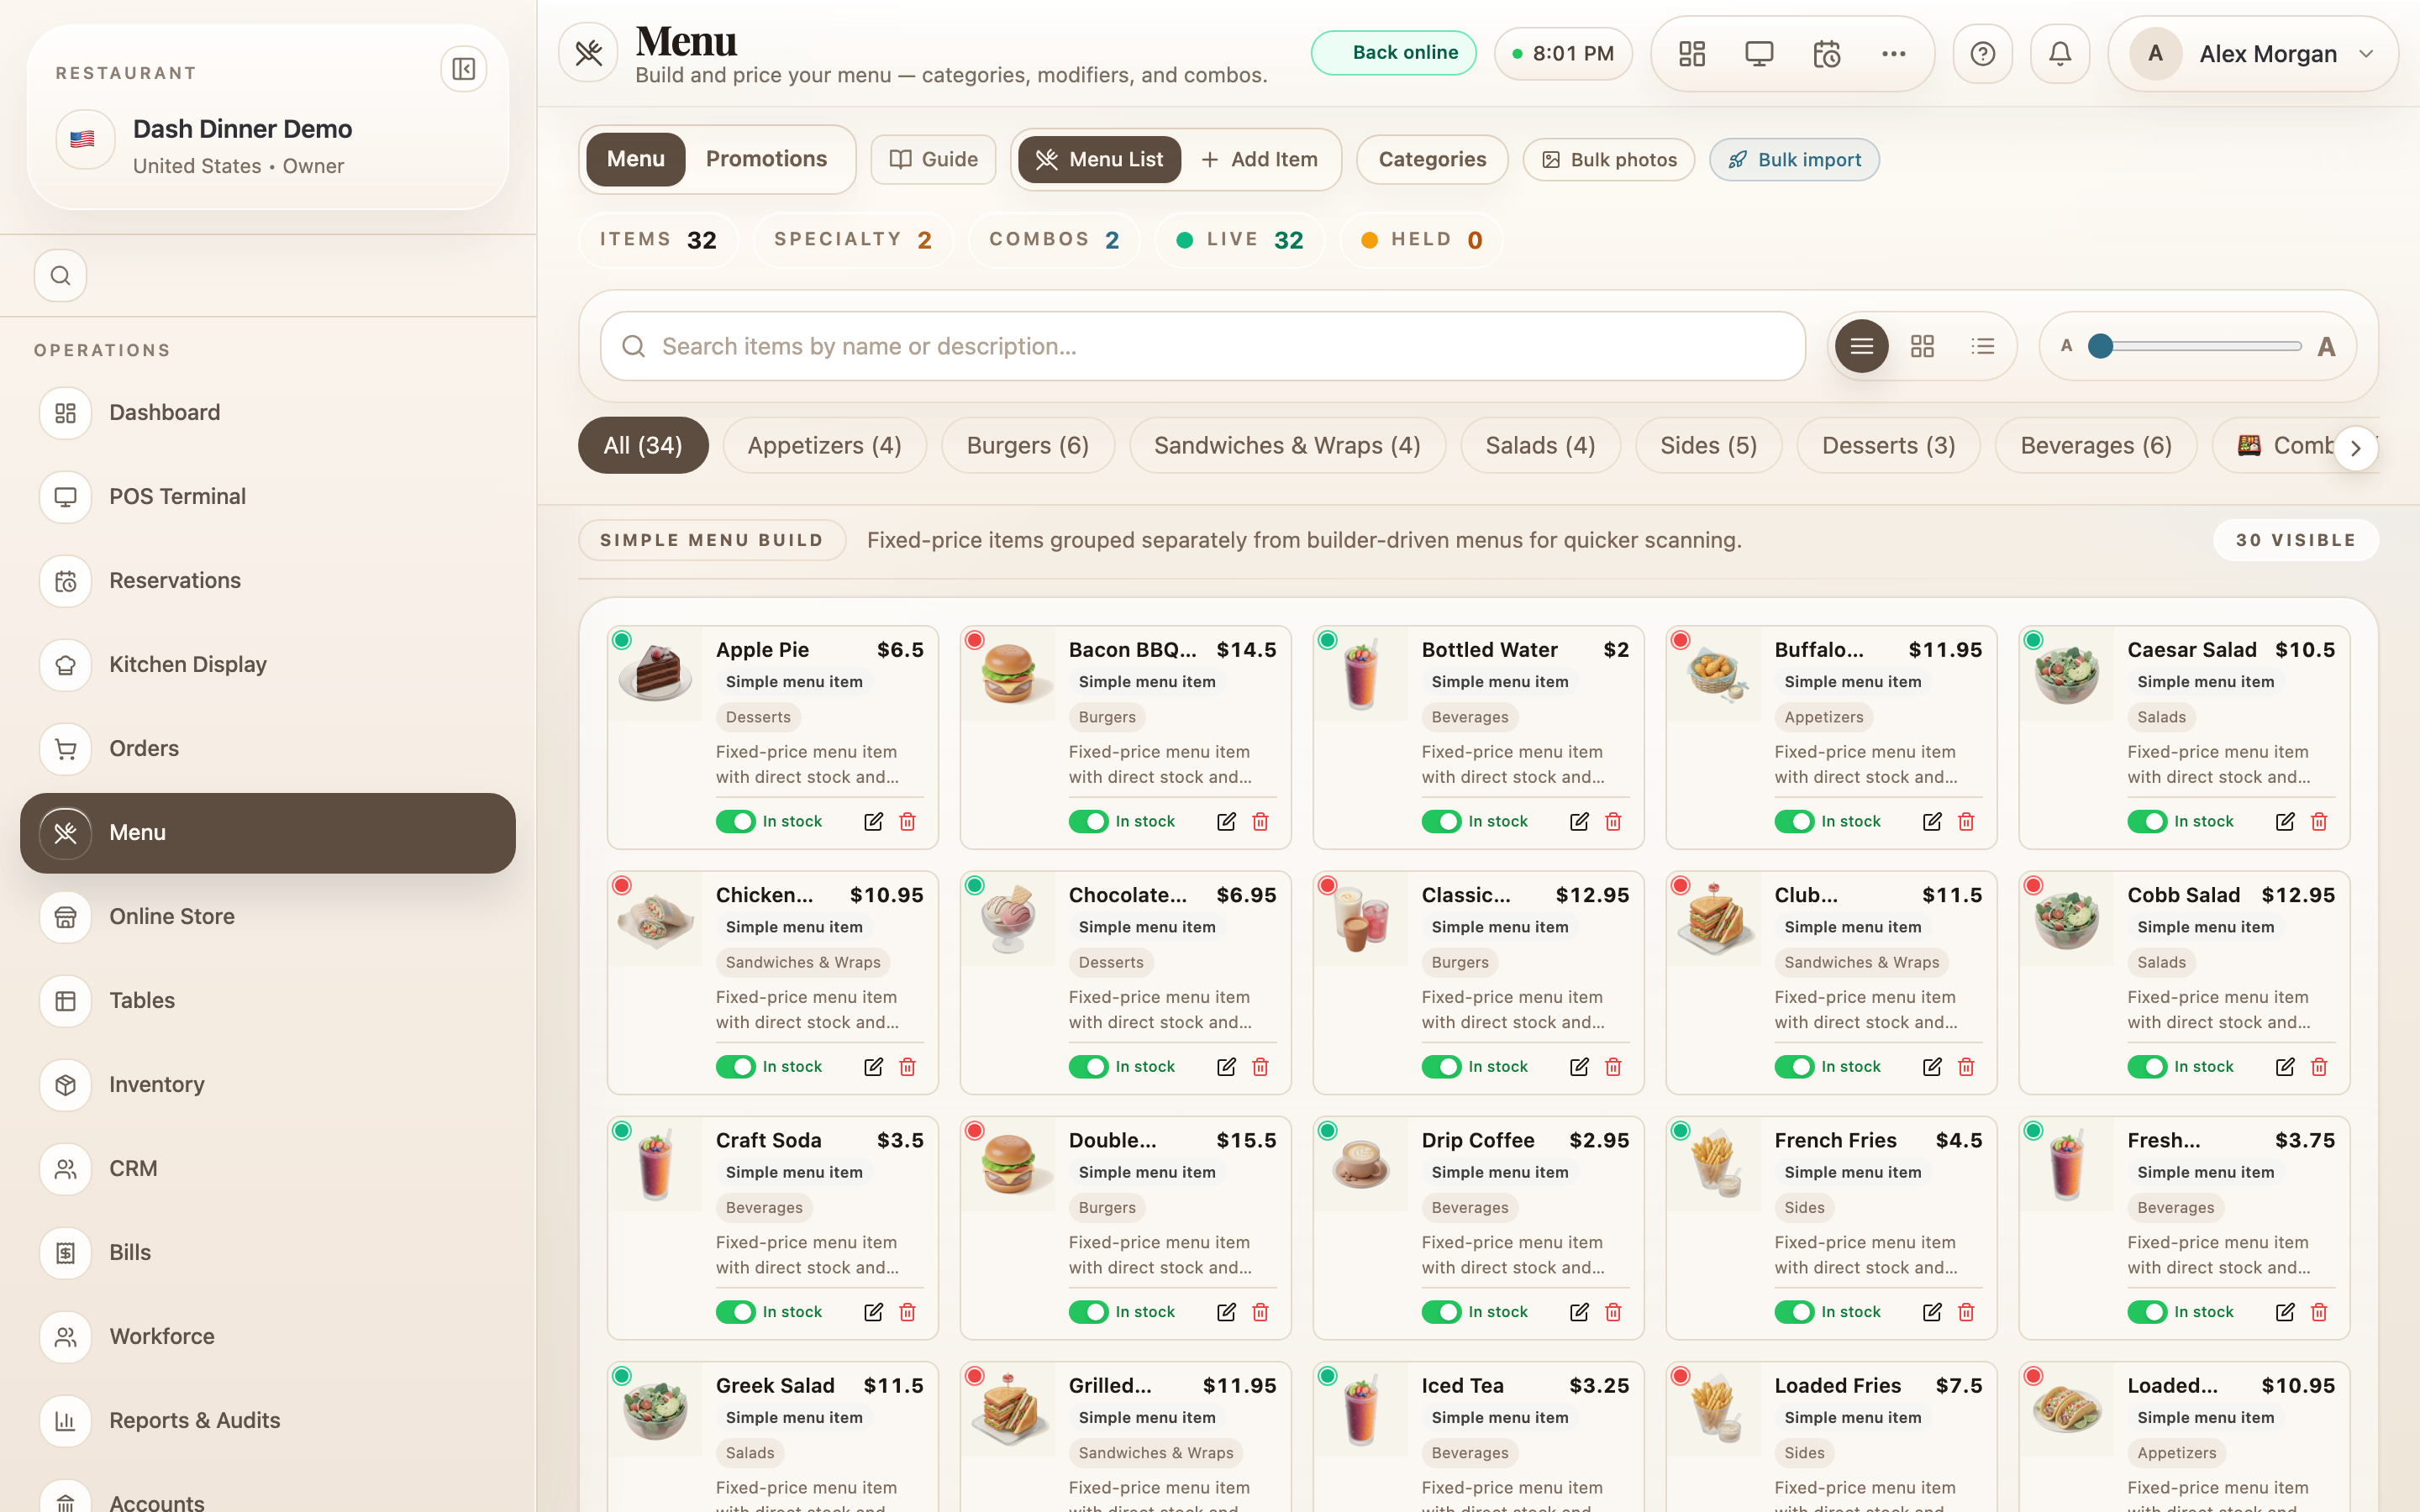Toggle Drip Coffee in-stock switch

point(1442,1311)
